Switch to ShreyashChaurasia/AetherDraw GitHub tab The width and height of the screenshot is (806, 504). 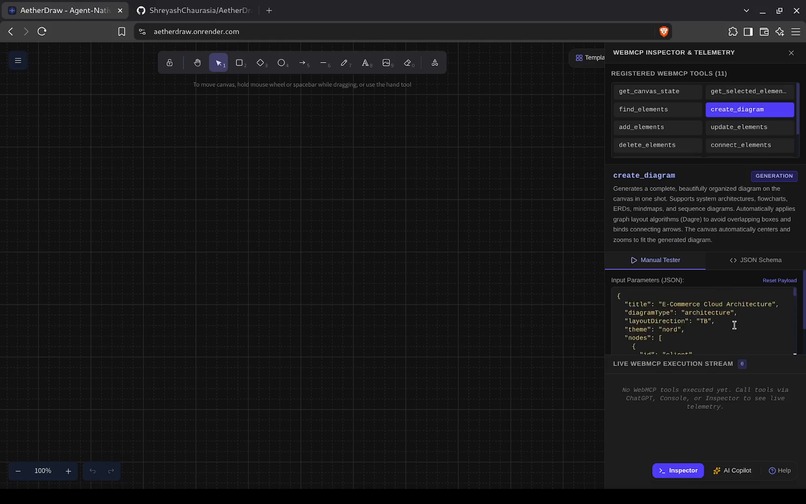point(194,10)
